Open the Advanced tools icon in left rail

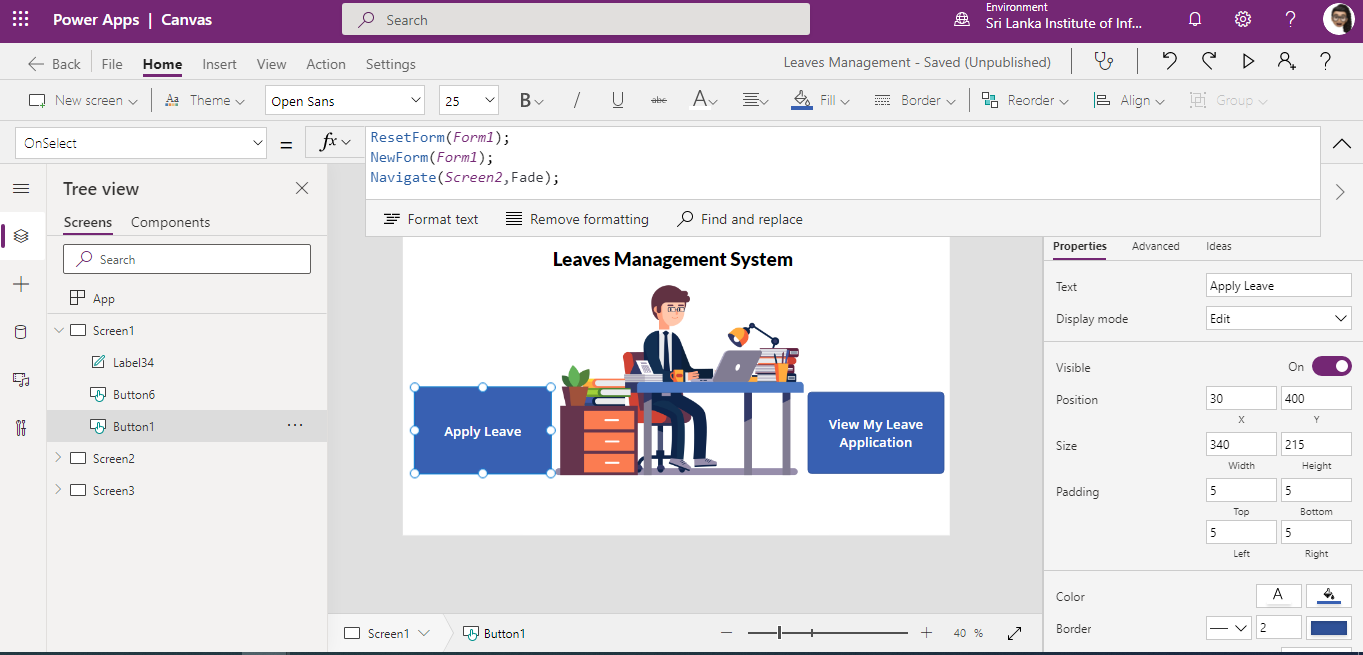[21, 428]
